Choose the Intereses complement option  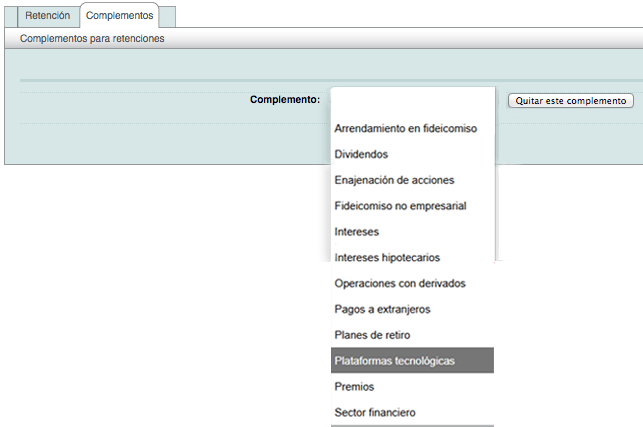tap(357, 232)
